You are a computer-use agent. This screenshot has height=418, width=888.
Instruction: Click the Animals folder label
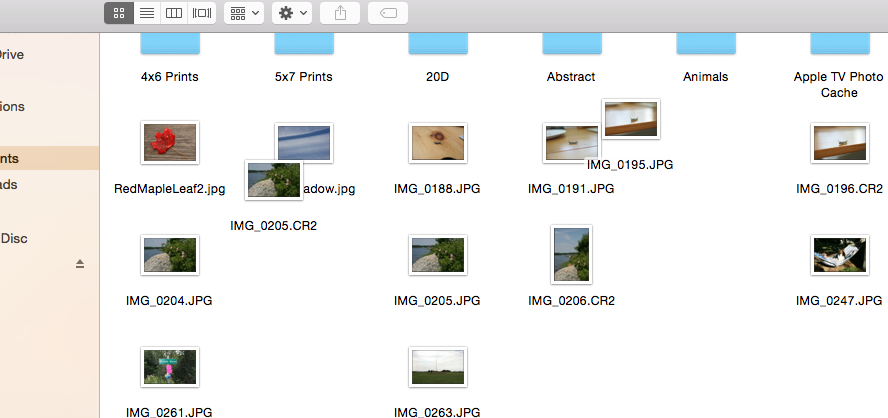pyautogui.click(x=706, y=76)
